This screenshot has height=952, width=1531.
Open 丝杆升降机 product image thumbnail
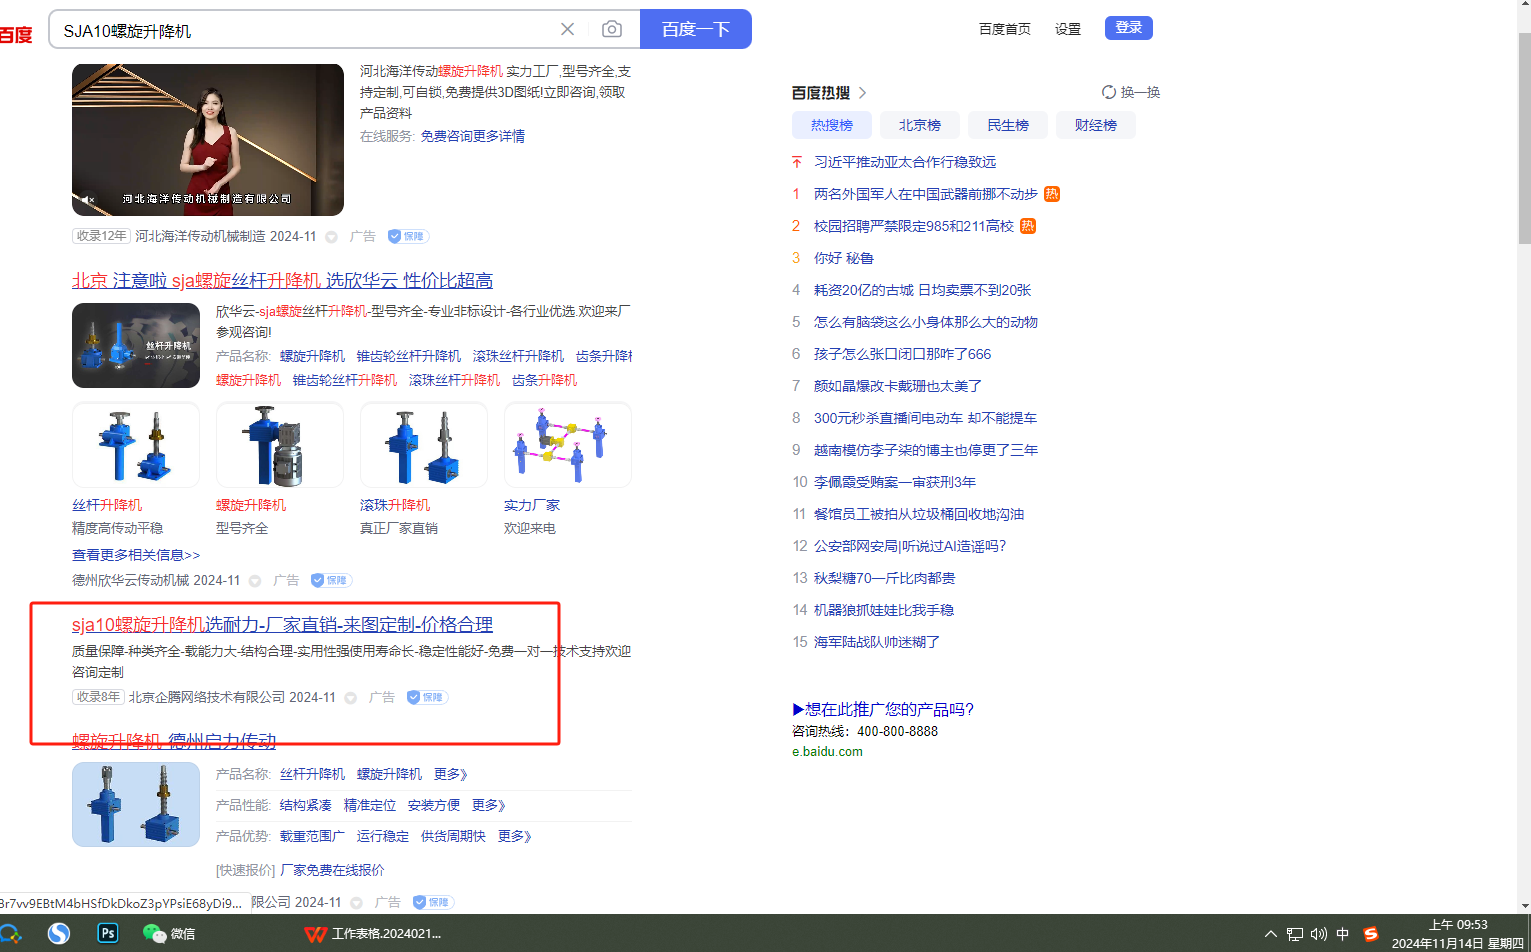[x=136, y=445]
